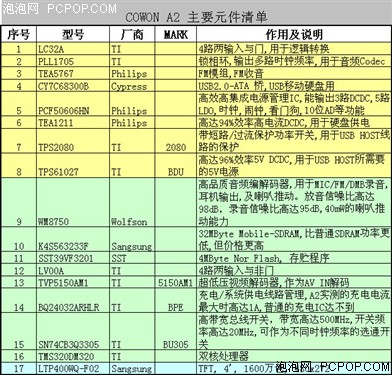The width and height of the screenshot is (392, 375).
Task: Select the TVP5150AM1 model cell
Action: pos(73,283)
